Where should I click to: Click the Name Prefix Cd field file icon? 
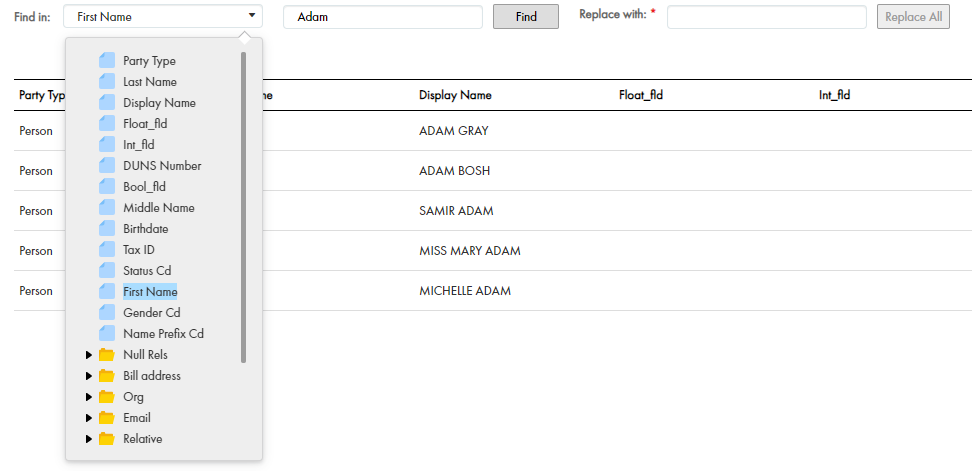click(x=107, y=334)
